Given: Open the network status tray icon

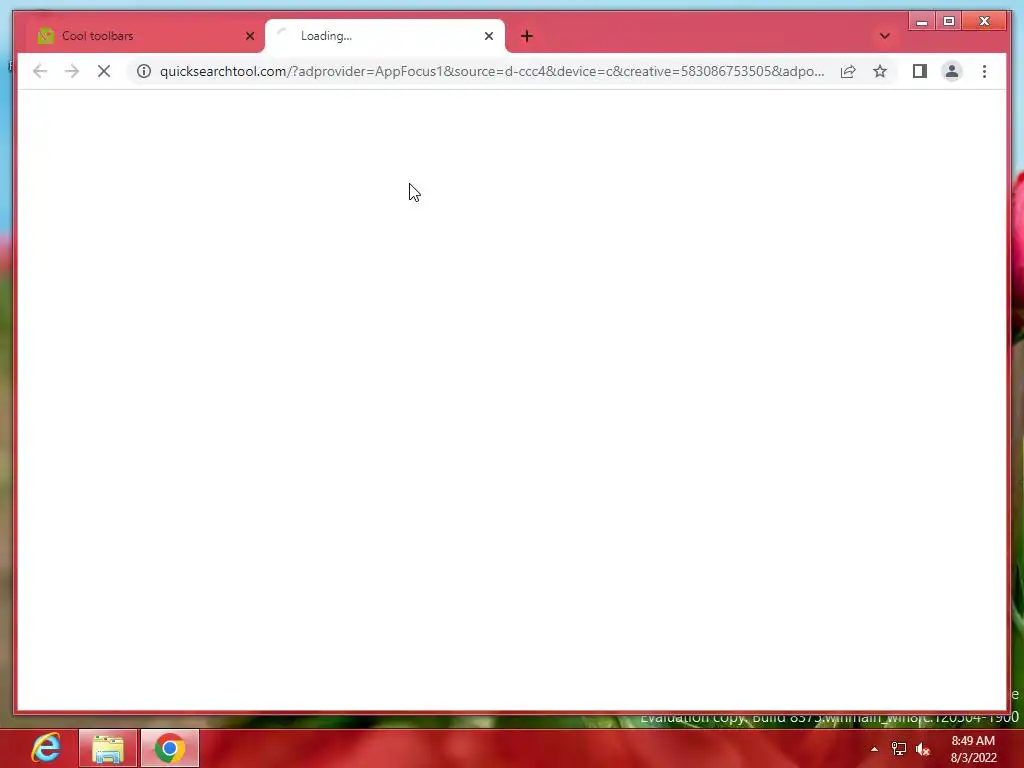Looking at the screenshot, I should click(899, 749).
